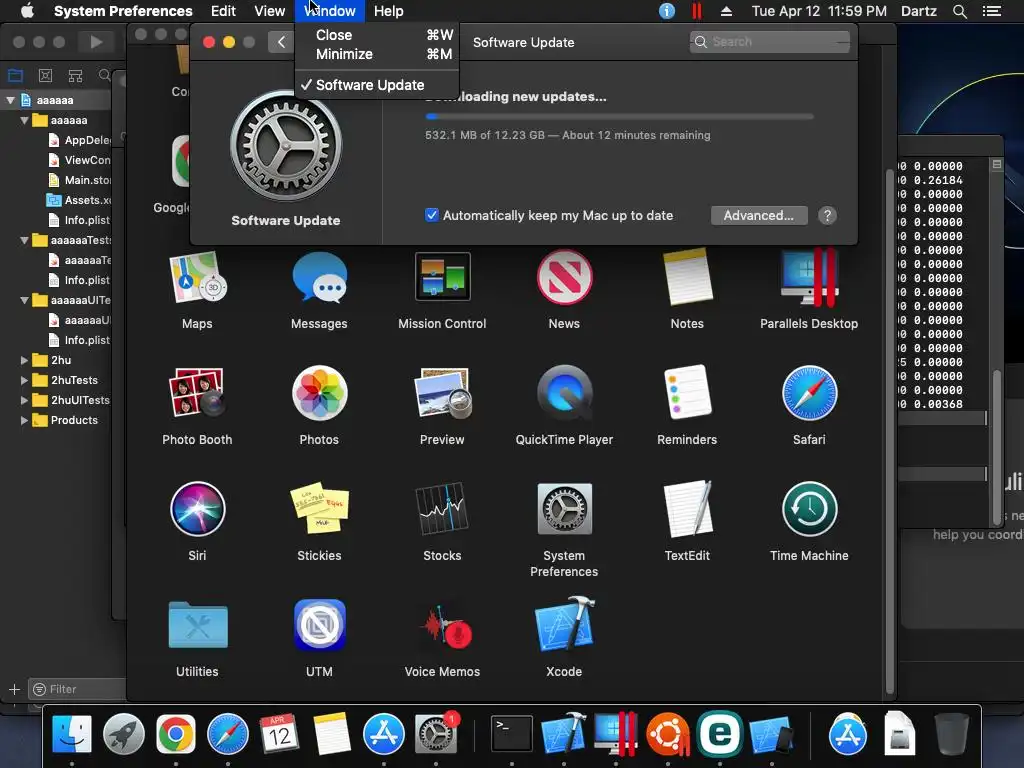Open QuickTime Player icon
Viewport: 1024px width, 768px height.
(x=564, y=392)
